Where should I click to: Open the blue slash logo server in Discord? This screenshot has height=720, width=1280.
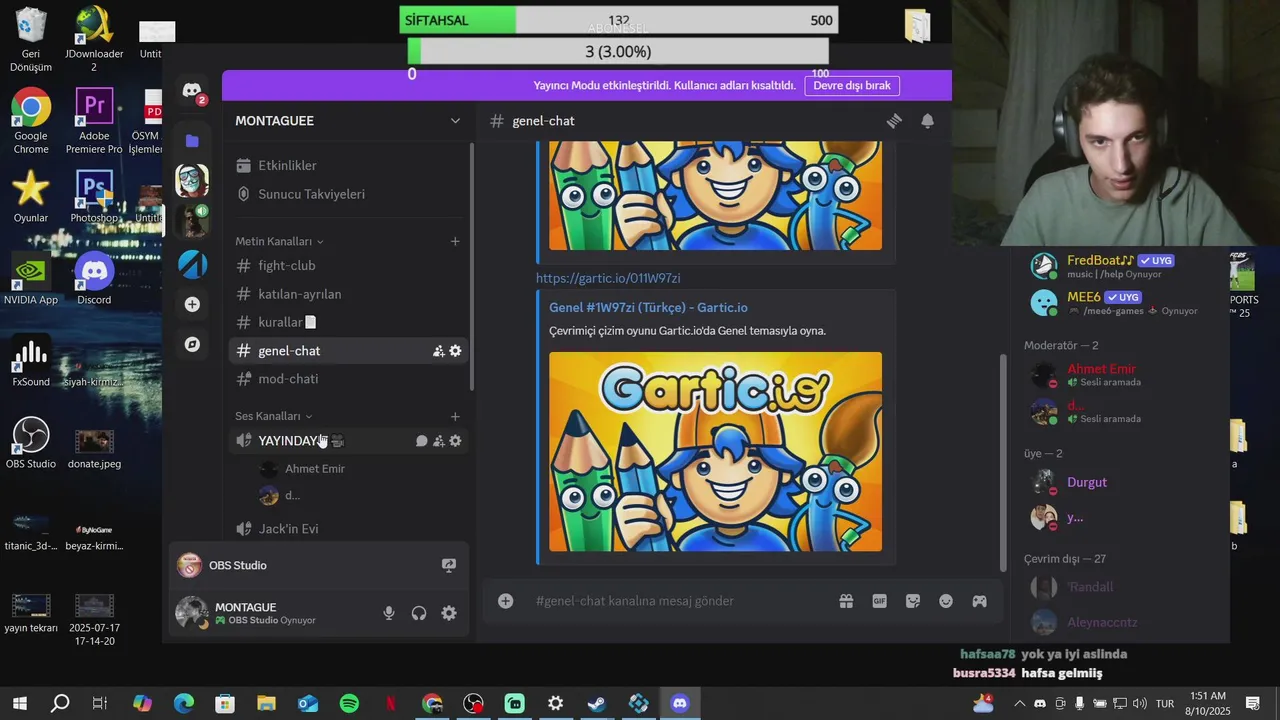coord(192,264)
